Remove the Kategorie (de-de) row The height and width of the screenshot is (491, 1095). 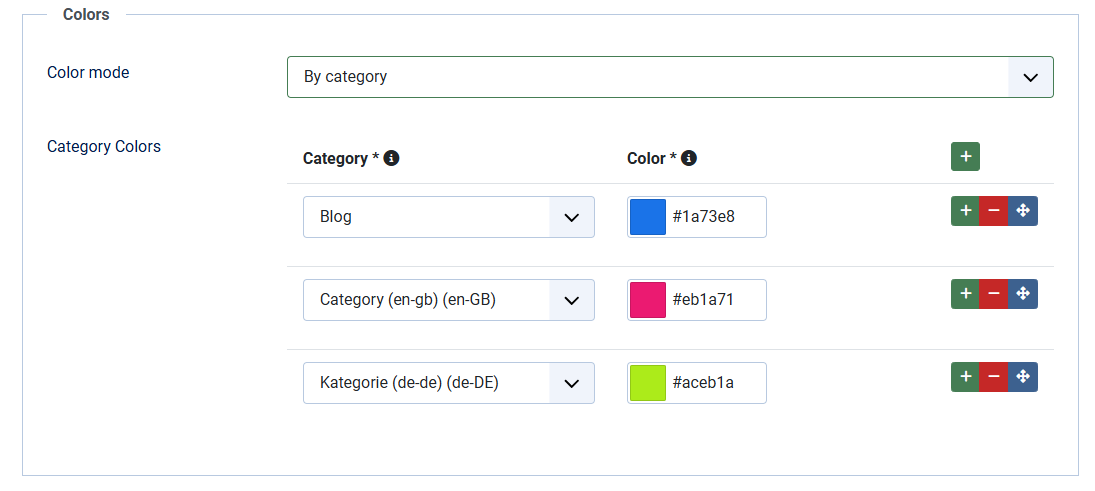pyautogui.click(x=994, y=377)
